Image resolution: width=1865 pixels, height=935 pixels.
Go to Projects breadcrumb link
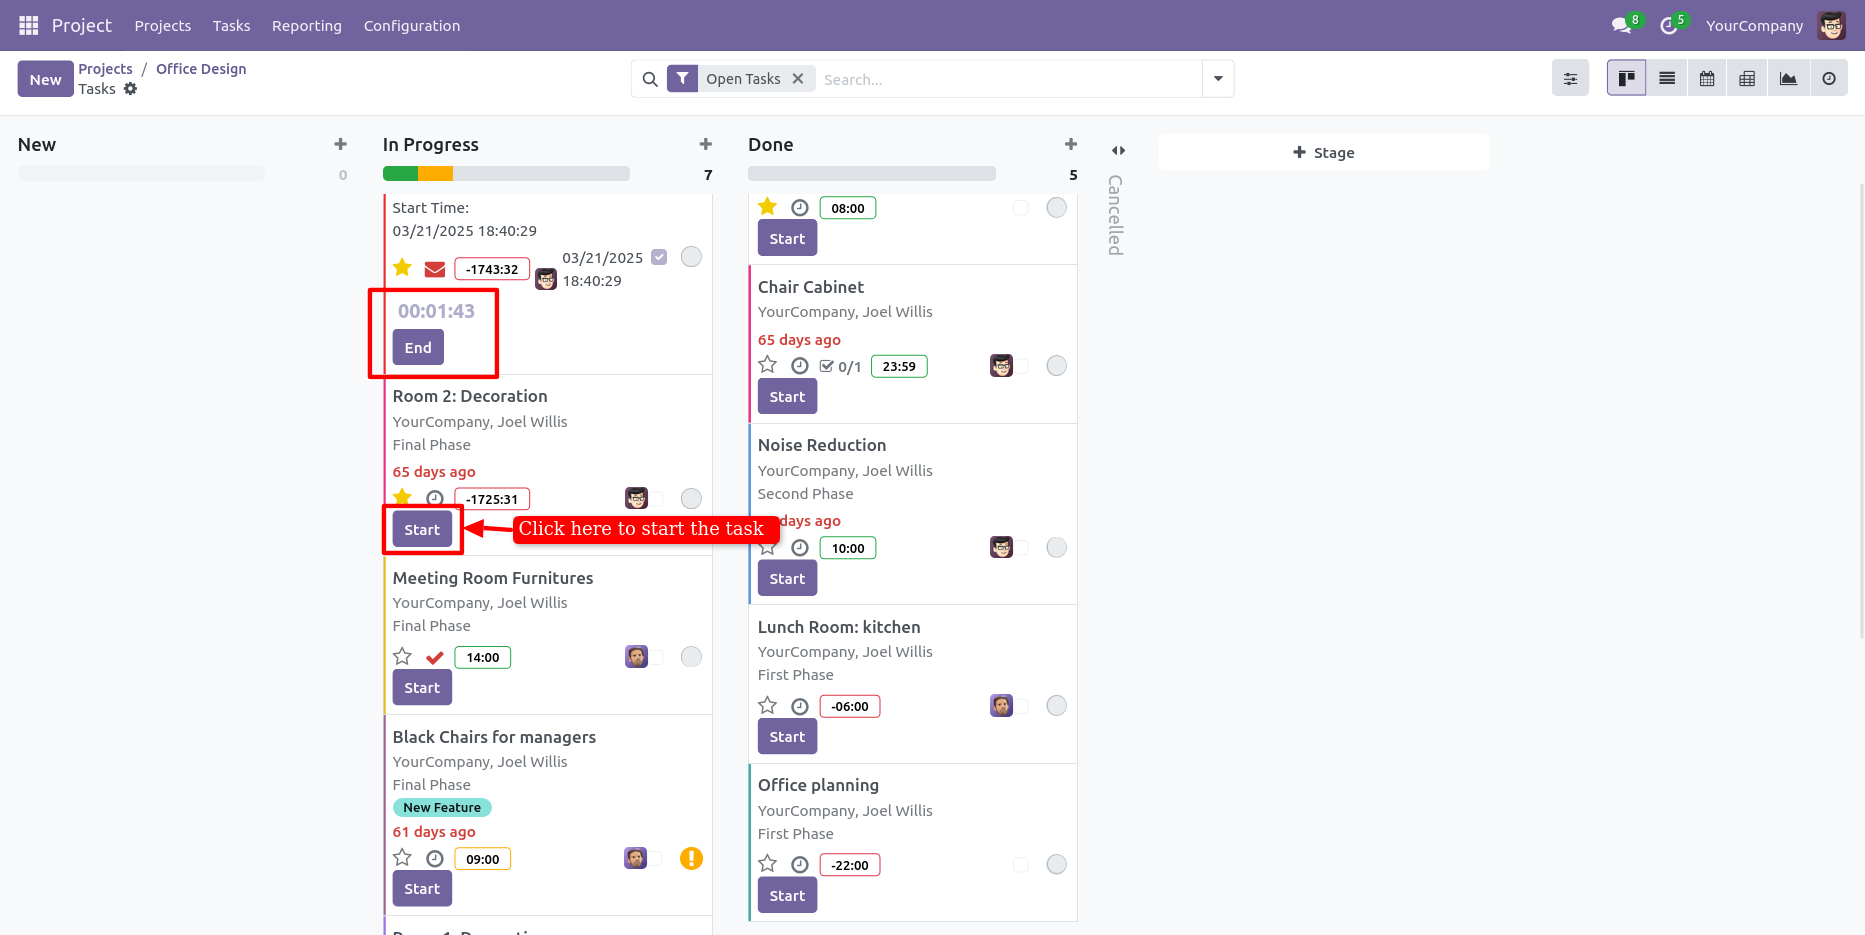[x=106, y=69]
